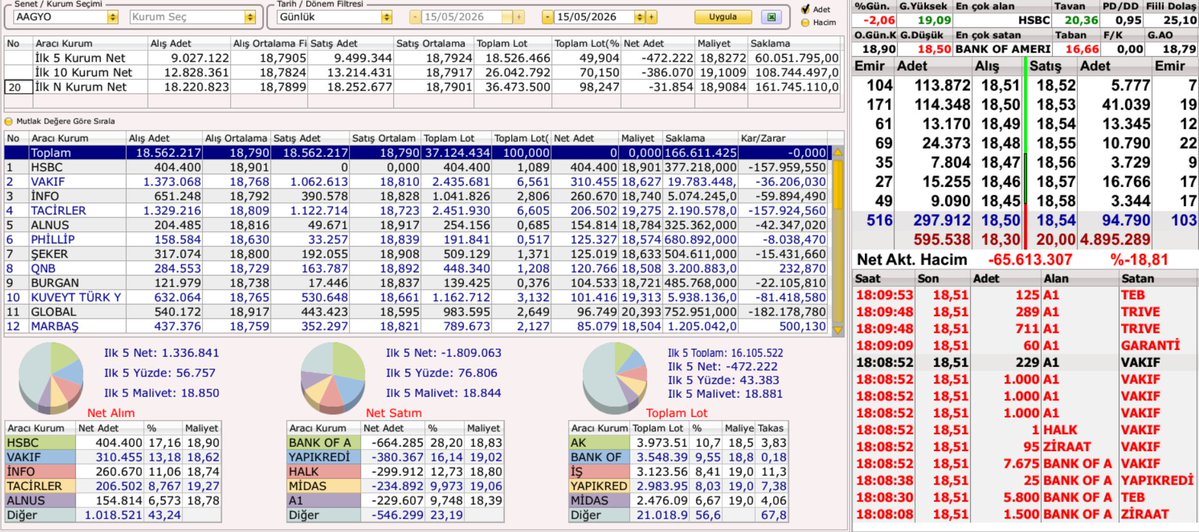Select the QNB row in broker table
Screen dimensions: 1199x532
(417, 269)
